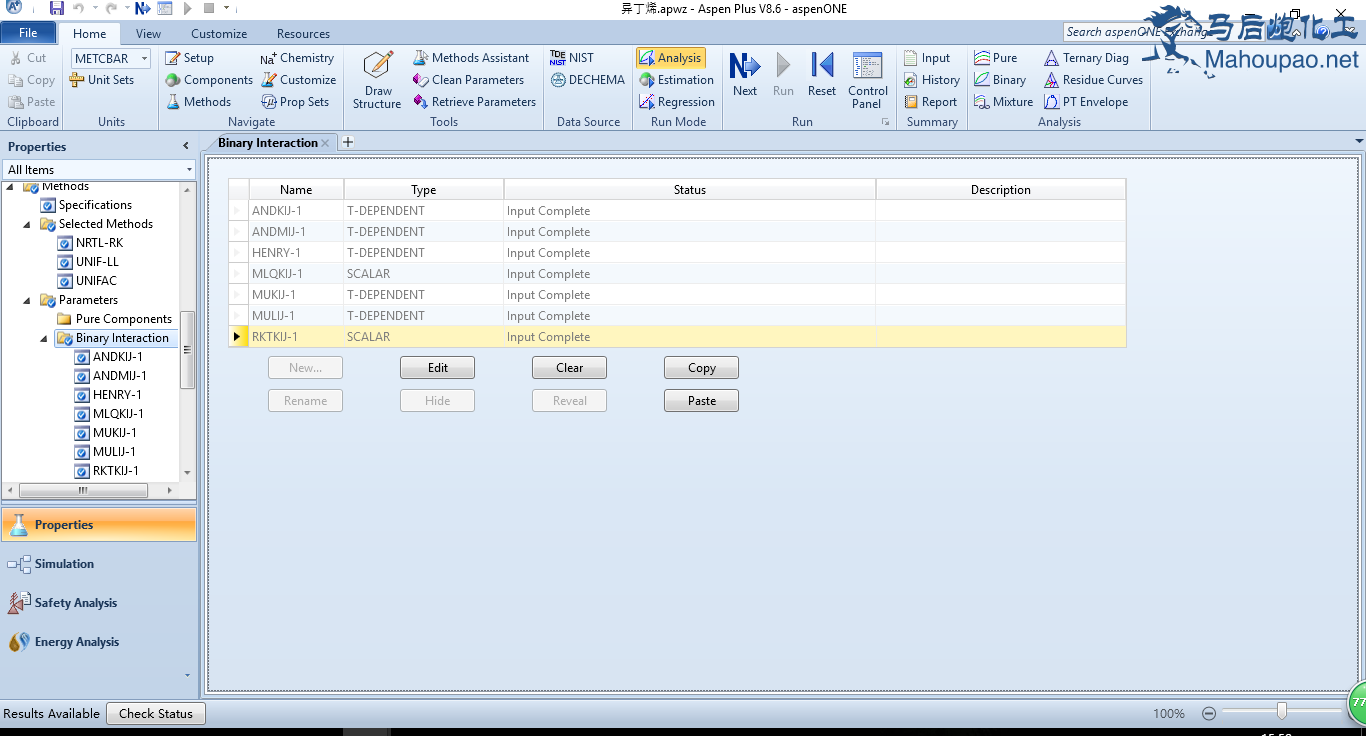
Task: Select NRTL-RK in the tree
Action: click(x=99, y=243)
